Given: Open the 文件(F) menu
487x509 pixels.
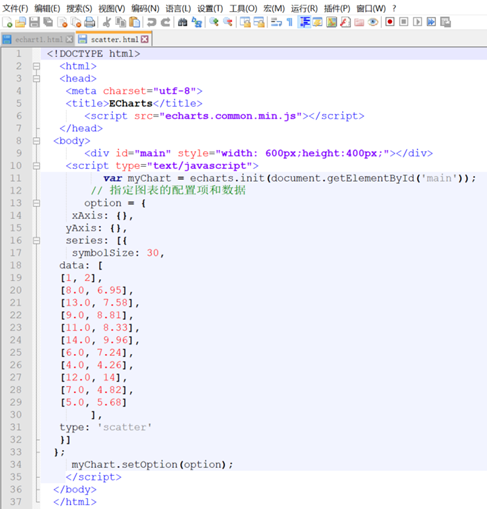Looking at the screenshot, I should 15,8.
